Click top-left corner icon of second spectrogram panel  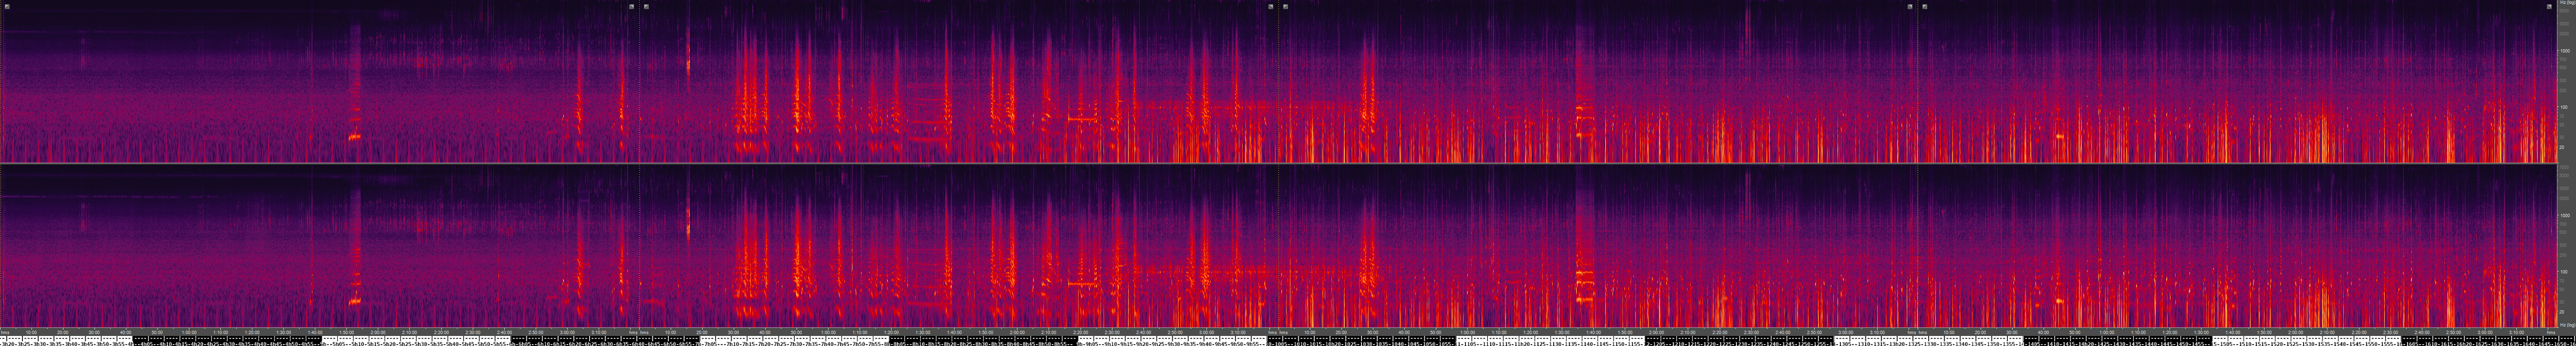pyautogui.click(x=647, y=6)
